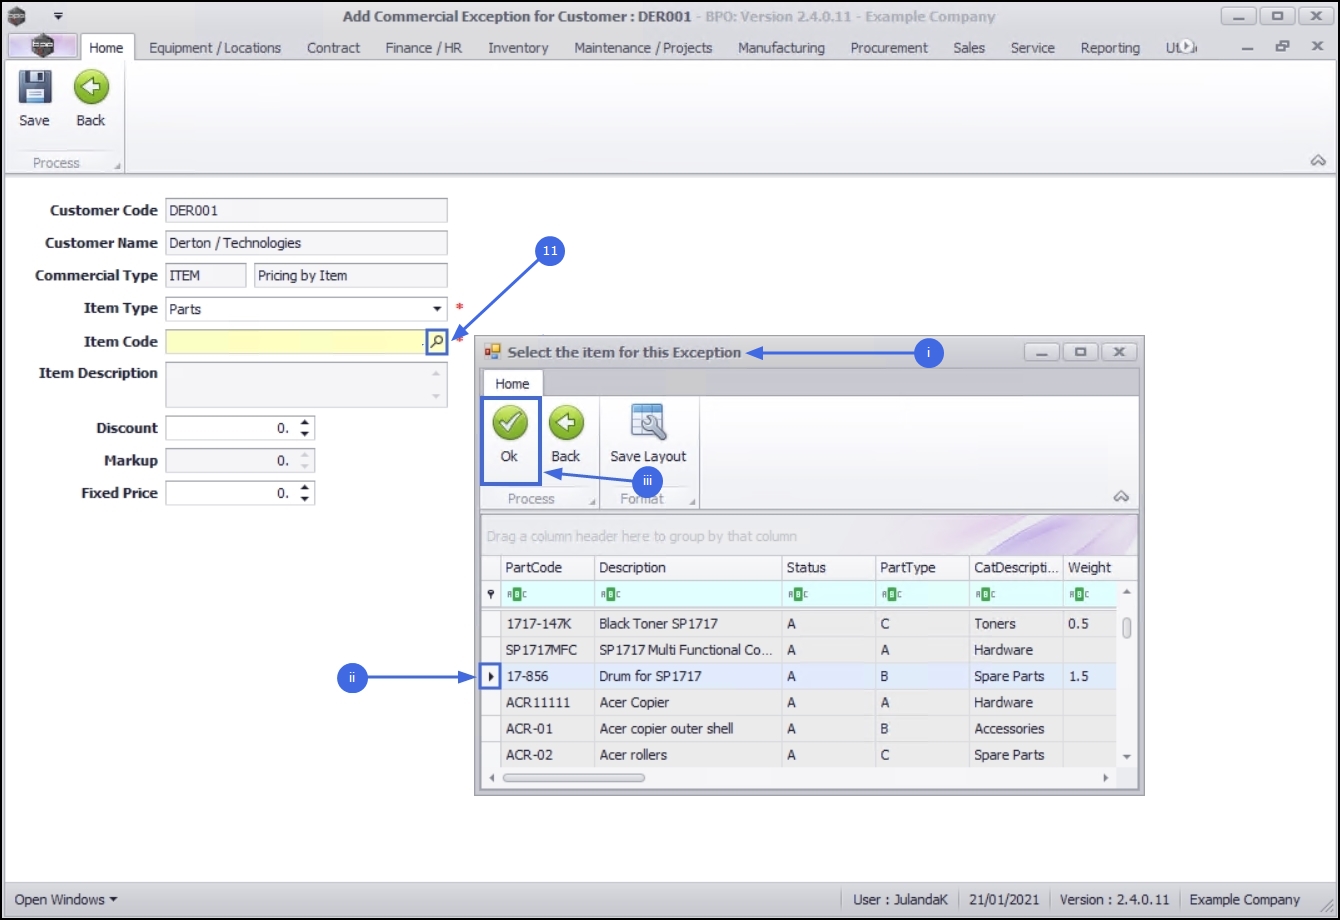Click the Save floppy disk icon

pos(34,88)
